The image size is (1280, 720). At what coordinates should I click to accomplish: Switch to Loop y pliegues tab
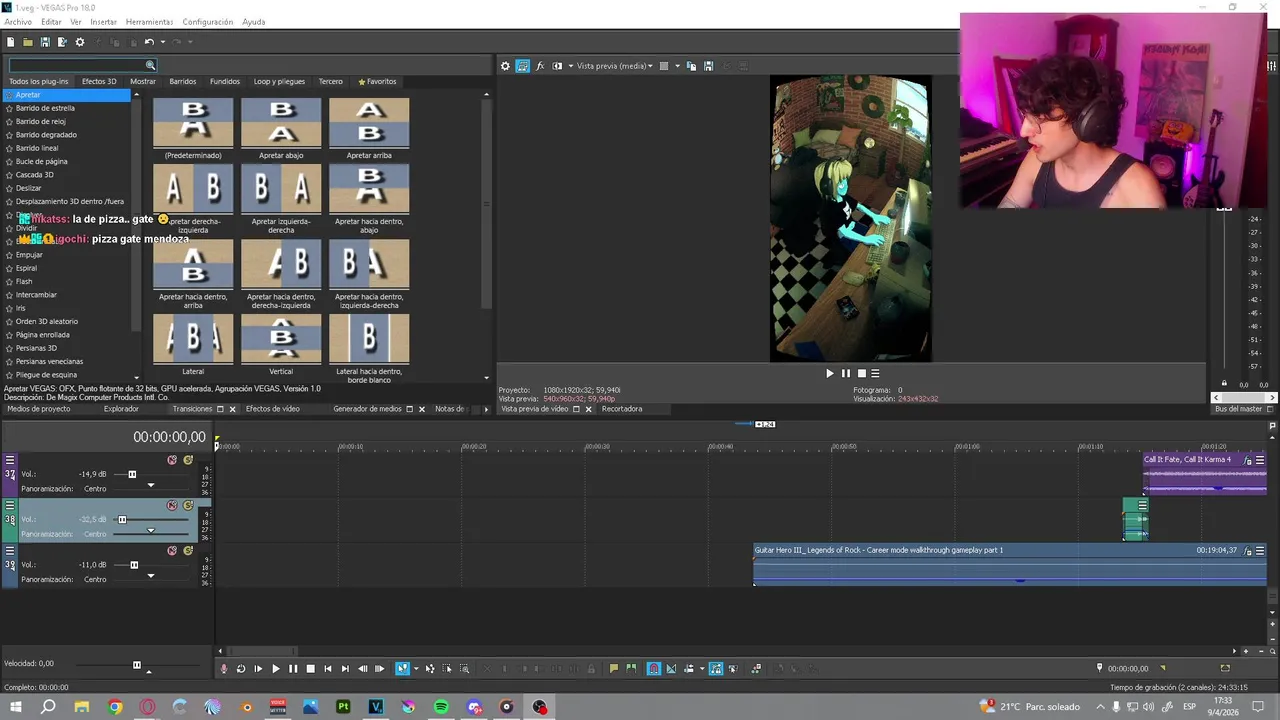[x=279, y=81]
